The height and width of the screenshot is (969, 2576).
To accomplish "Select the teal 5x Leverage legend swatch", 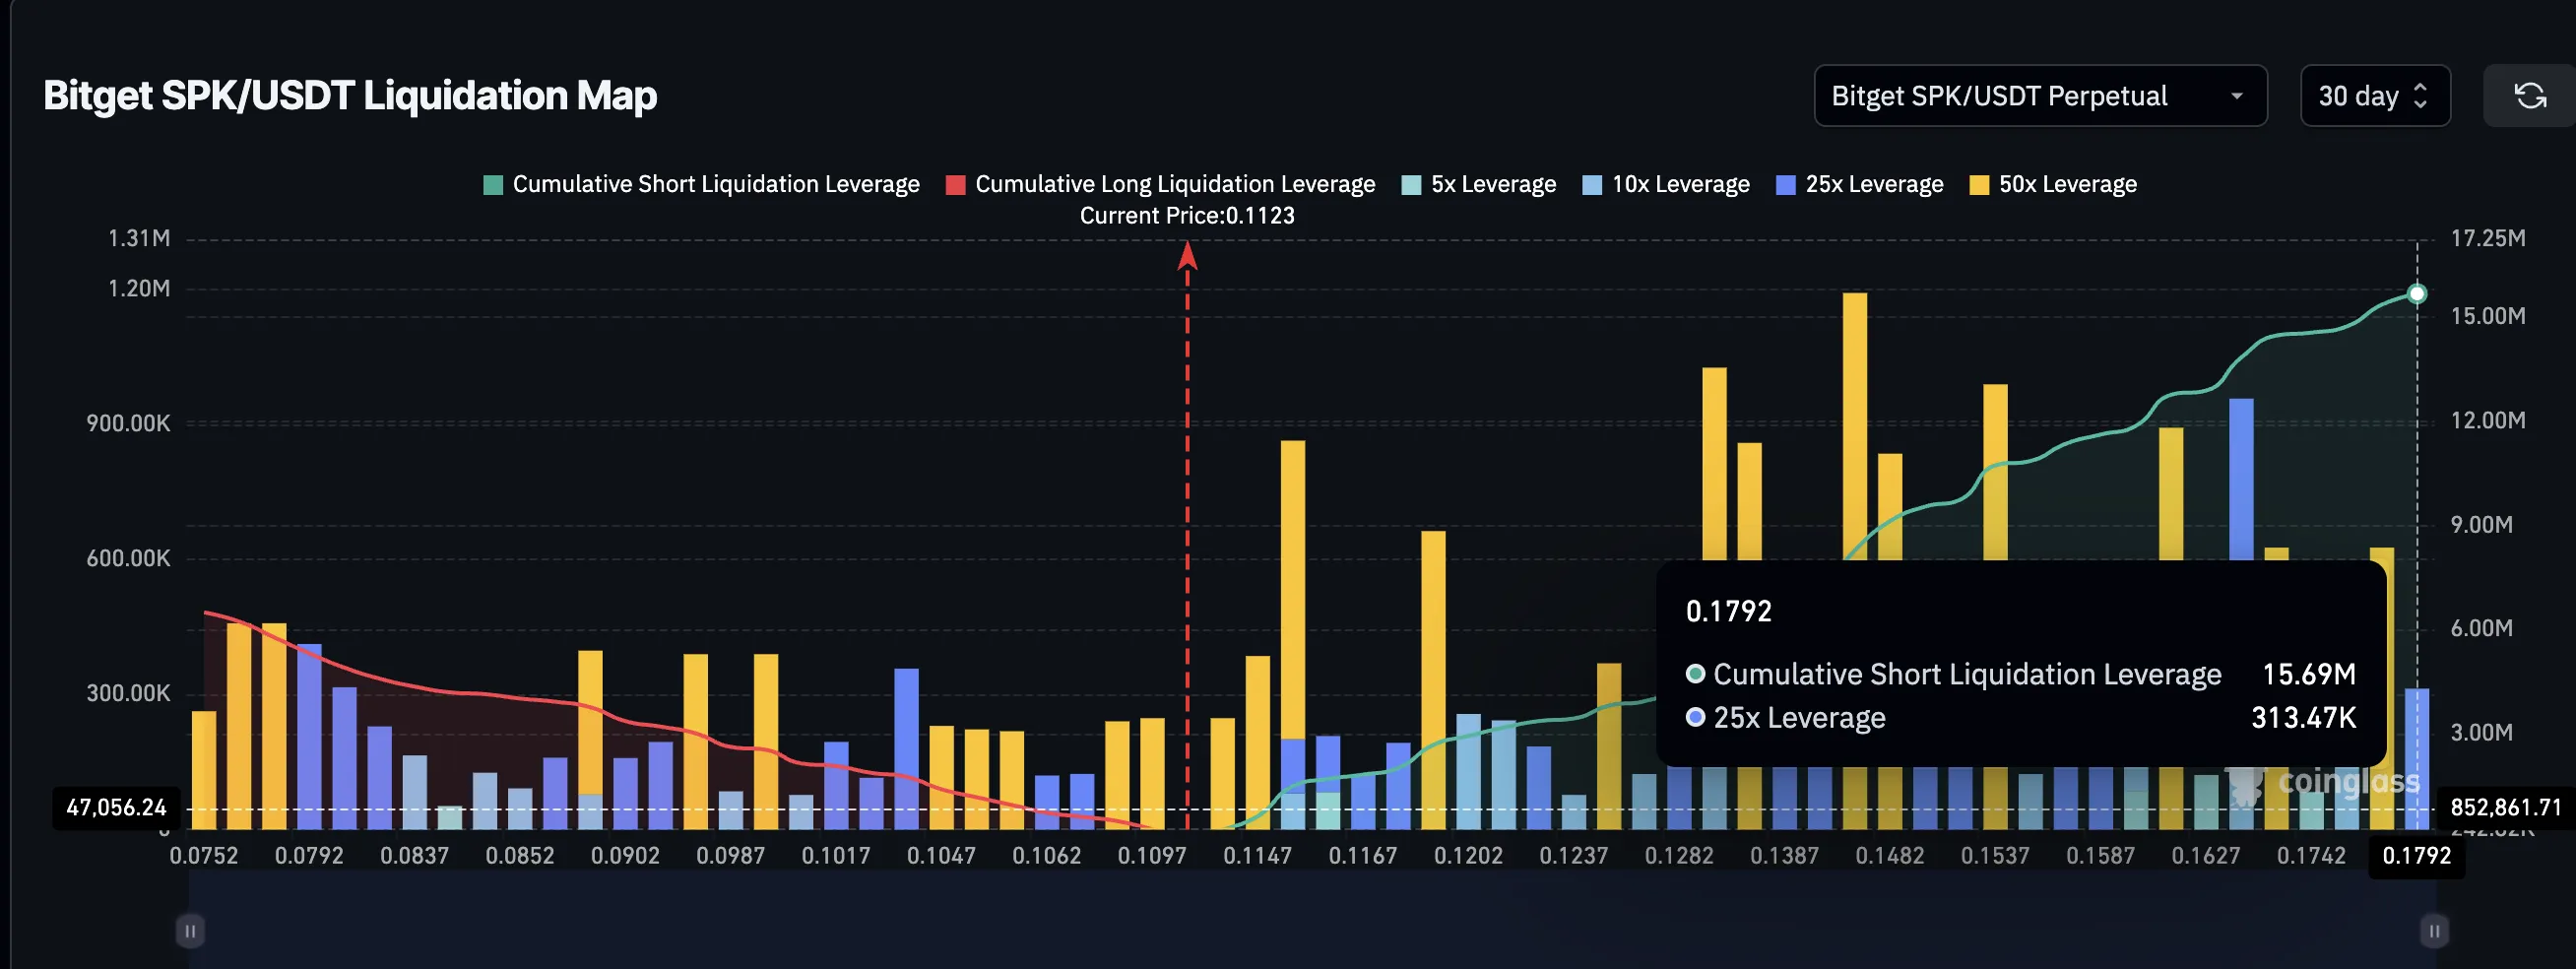I will pyautogui.click(x=1410, y=184).
